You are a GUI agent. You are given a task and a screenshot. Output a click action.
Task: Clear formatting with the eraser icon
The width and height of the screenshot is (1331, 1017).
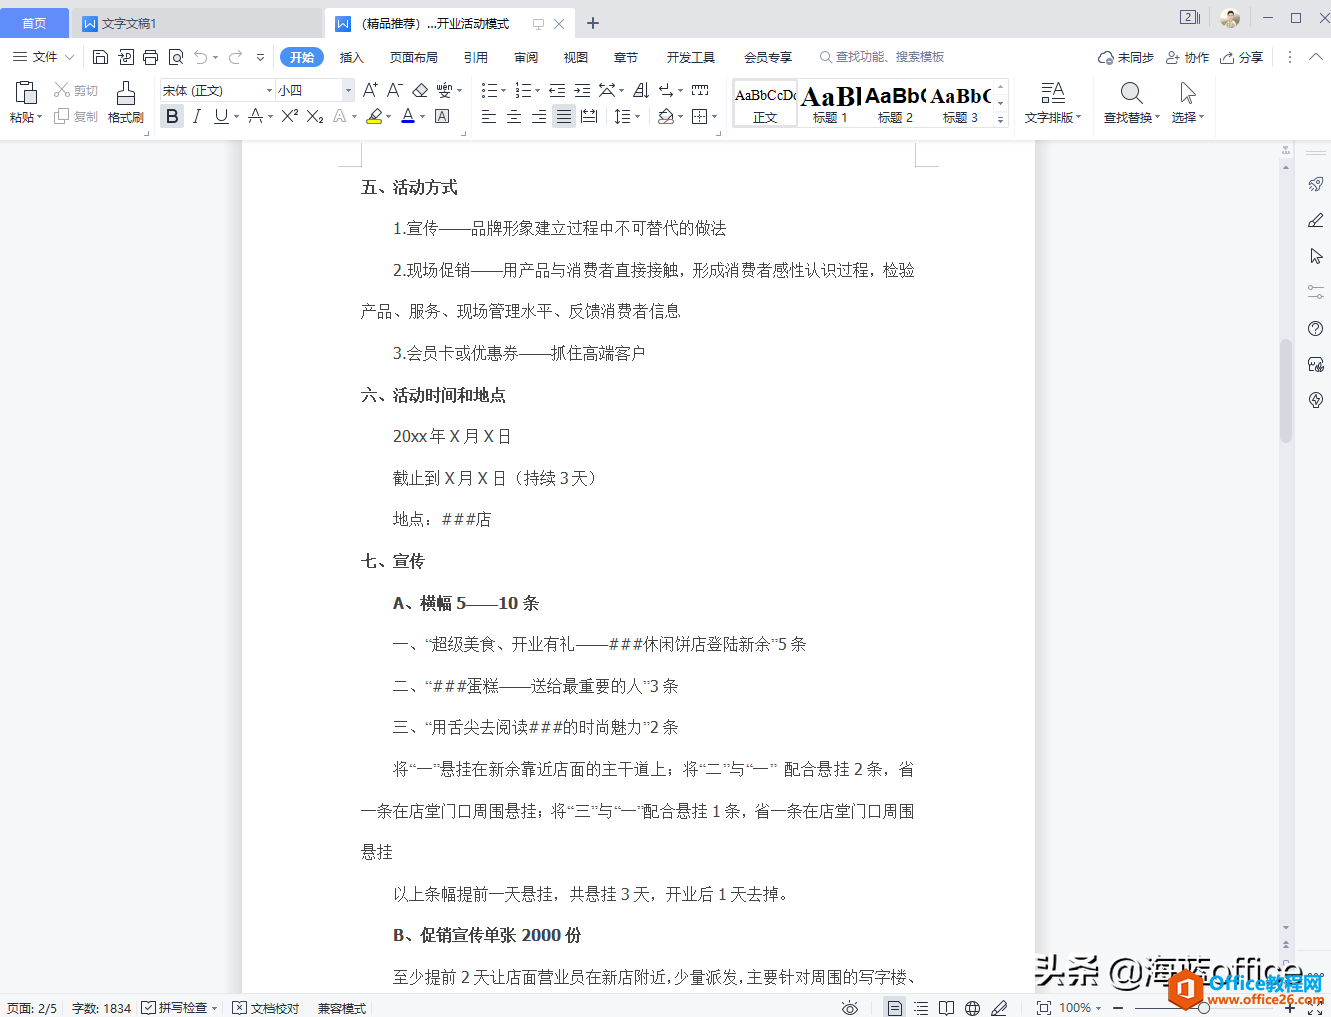(420, 90)
